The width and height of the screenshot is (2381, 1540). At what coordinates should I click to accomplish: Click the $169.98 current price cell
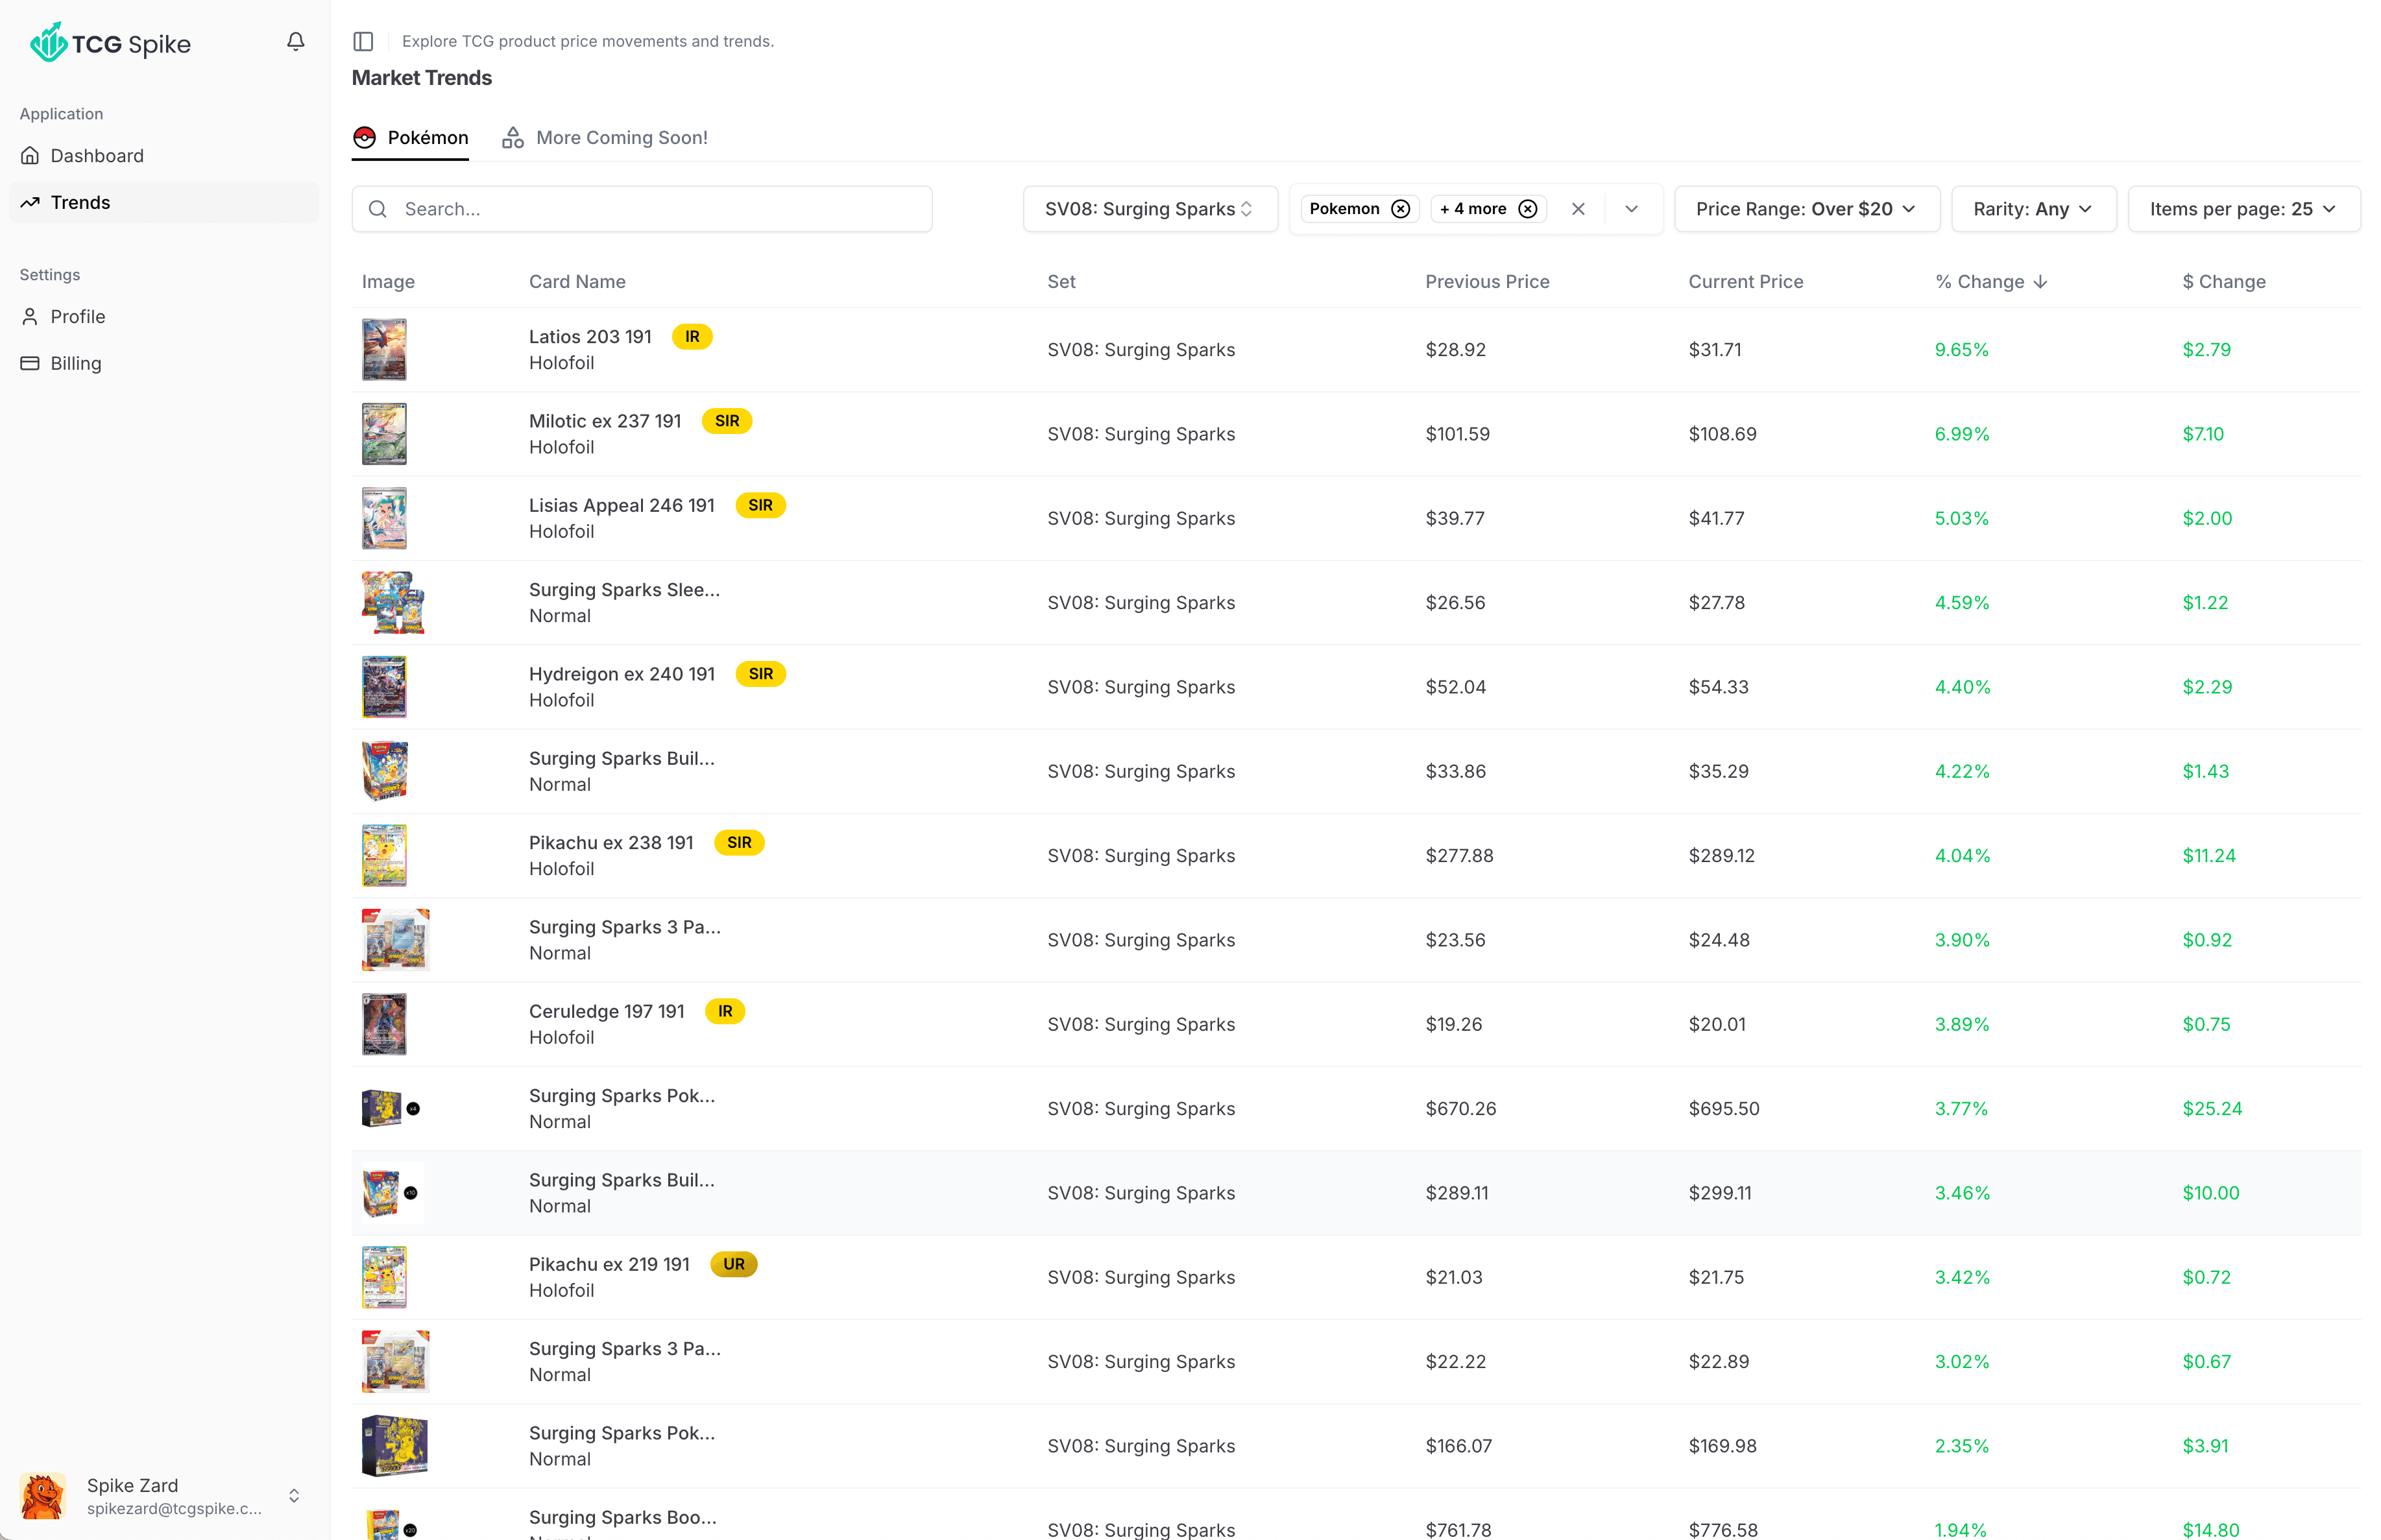[1723, 1446]
